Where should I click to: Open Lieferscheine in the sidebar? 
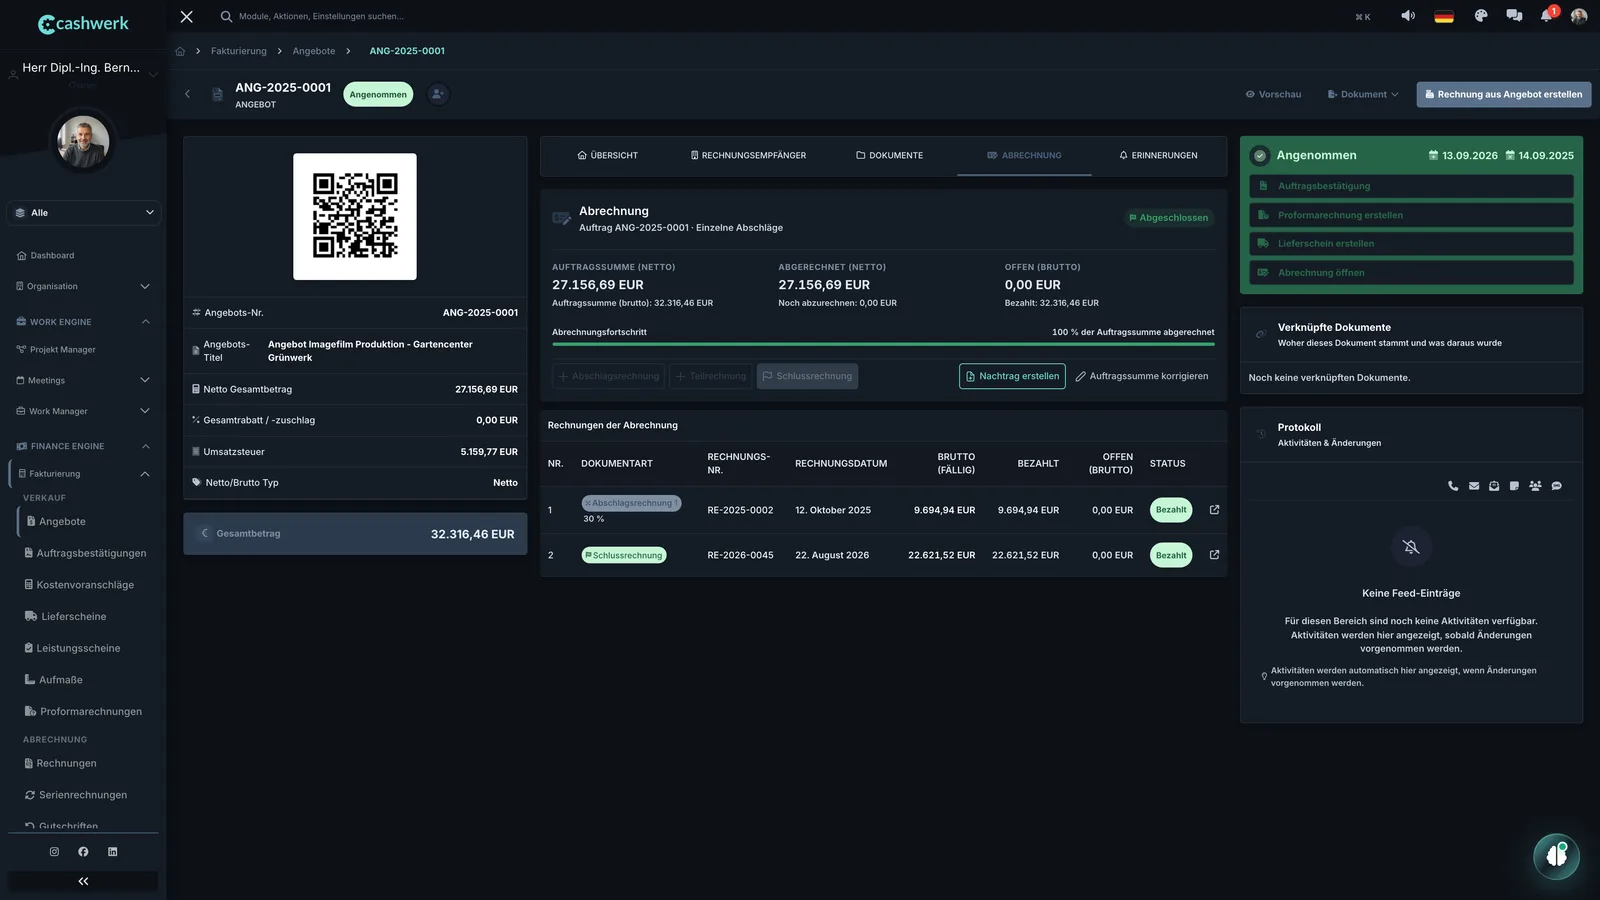pos(73,617)
